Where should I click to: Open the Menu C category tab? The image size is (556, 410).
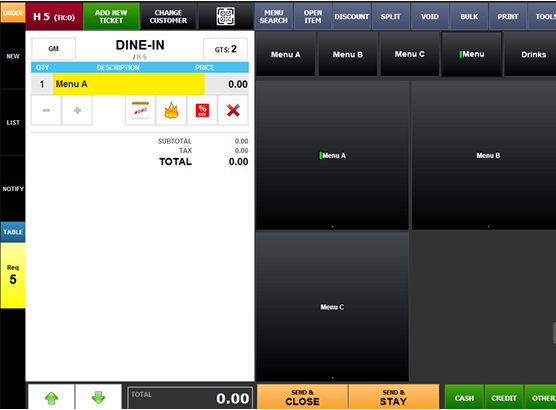(410, 54)
